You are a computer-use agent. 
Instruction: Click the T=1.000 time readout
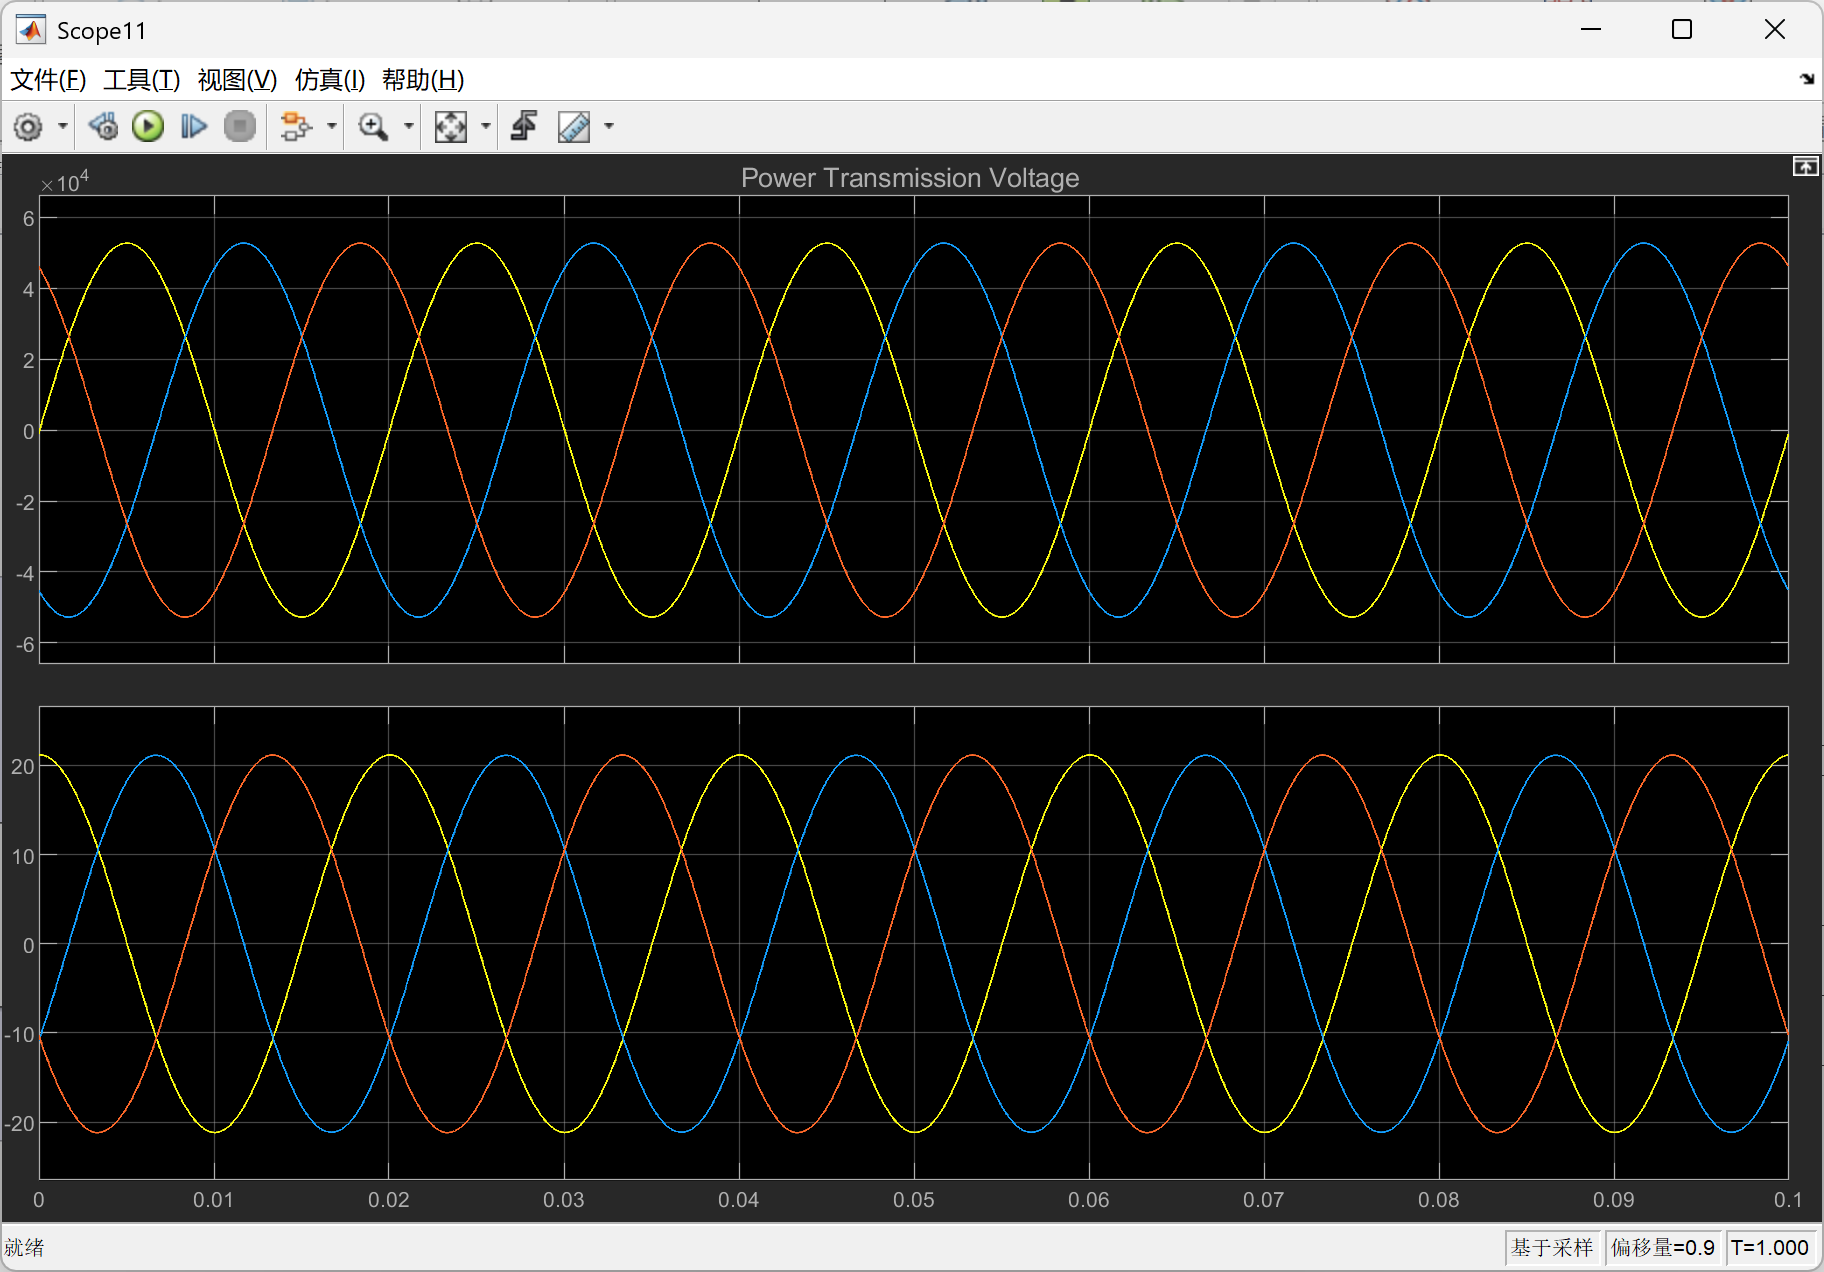click(1770, 1248)
